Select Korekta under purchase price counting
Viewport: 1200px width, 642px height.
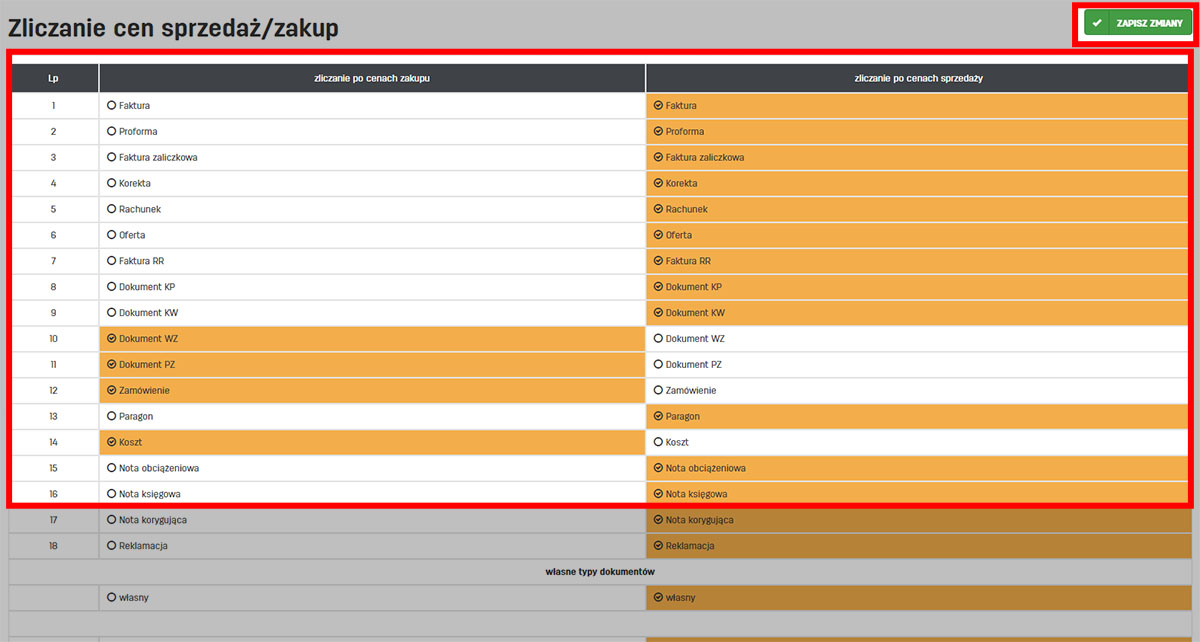point(112,183)
